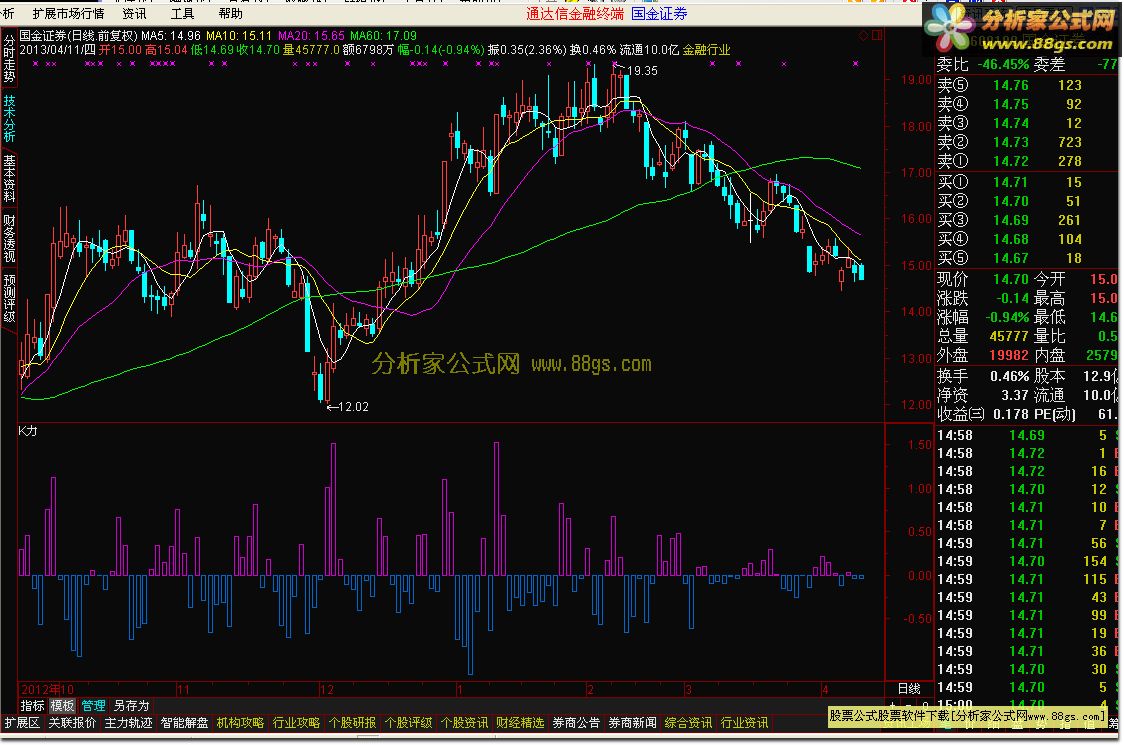Click the MA20: 15.65 label
Viewport: 1124px width, 745px height.
(x=311, y=35)
